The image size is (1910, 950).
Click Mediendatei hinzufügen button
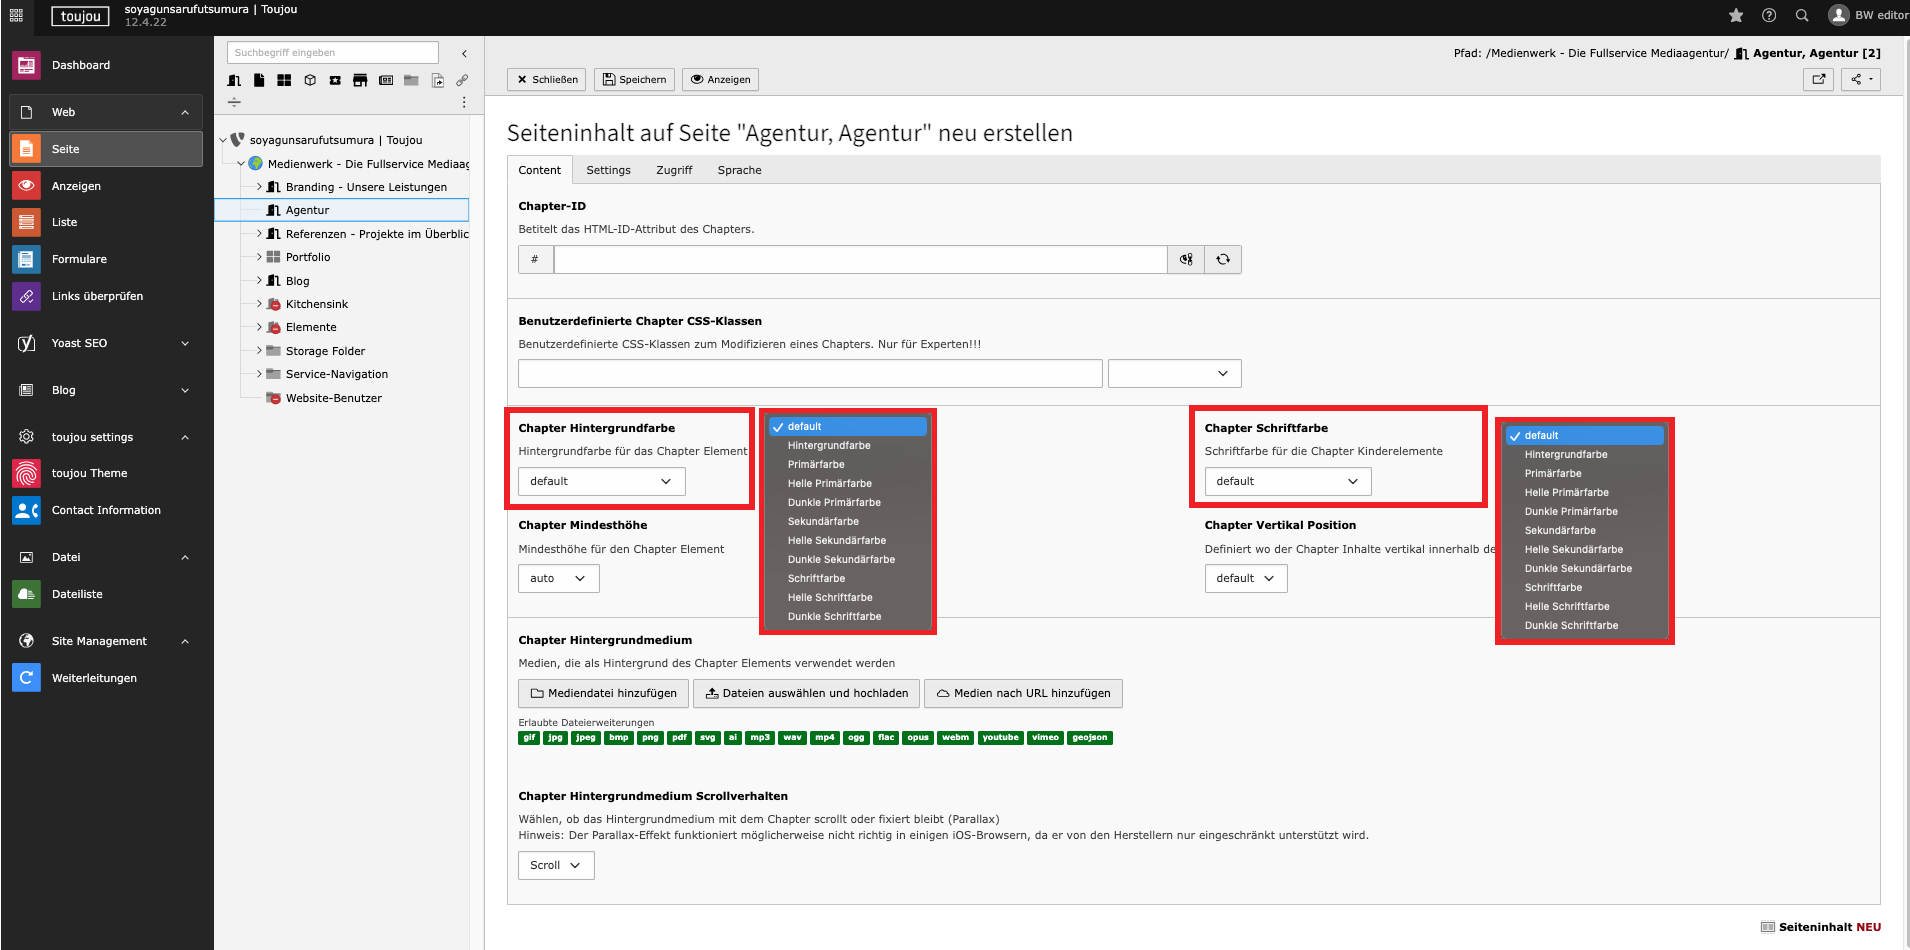tap(603, 693)
